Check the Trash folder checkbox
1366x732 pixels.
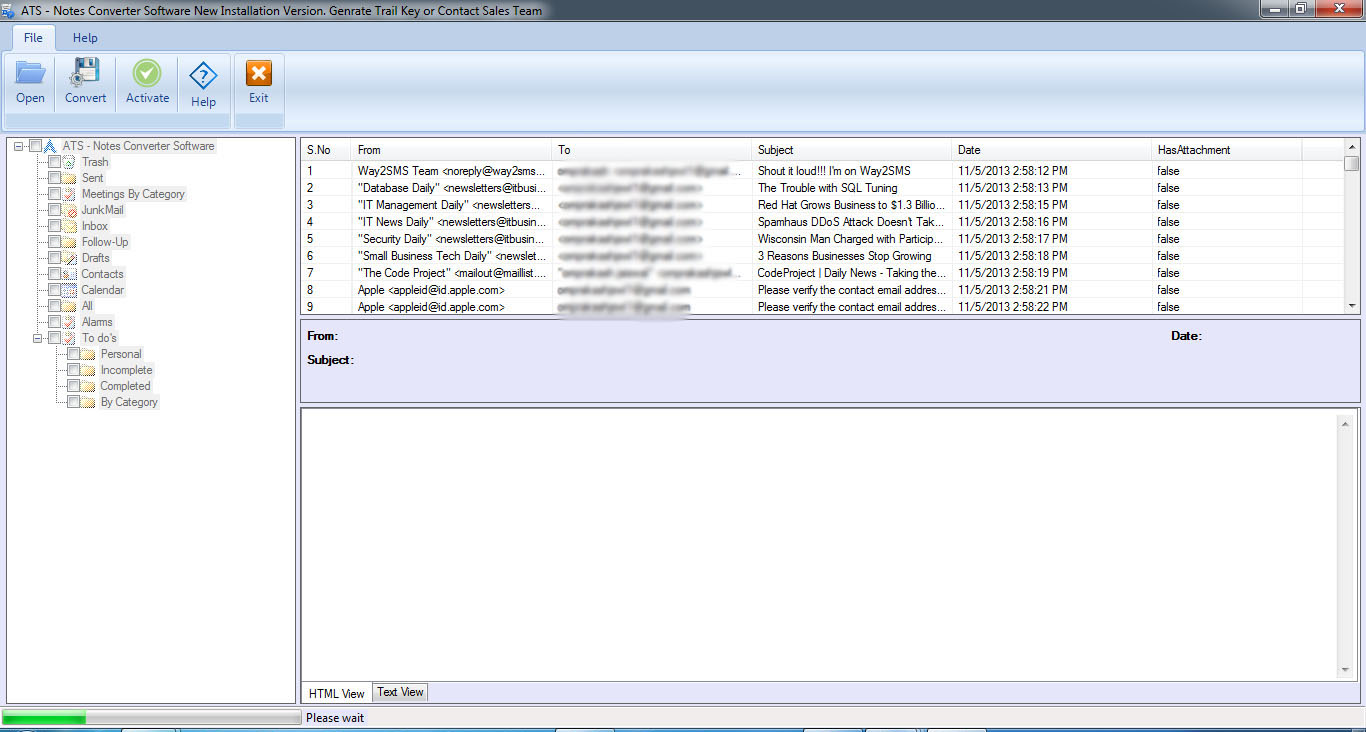pyautogui.click(x=56, y=161)
